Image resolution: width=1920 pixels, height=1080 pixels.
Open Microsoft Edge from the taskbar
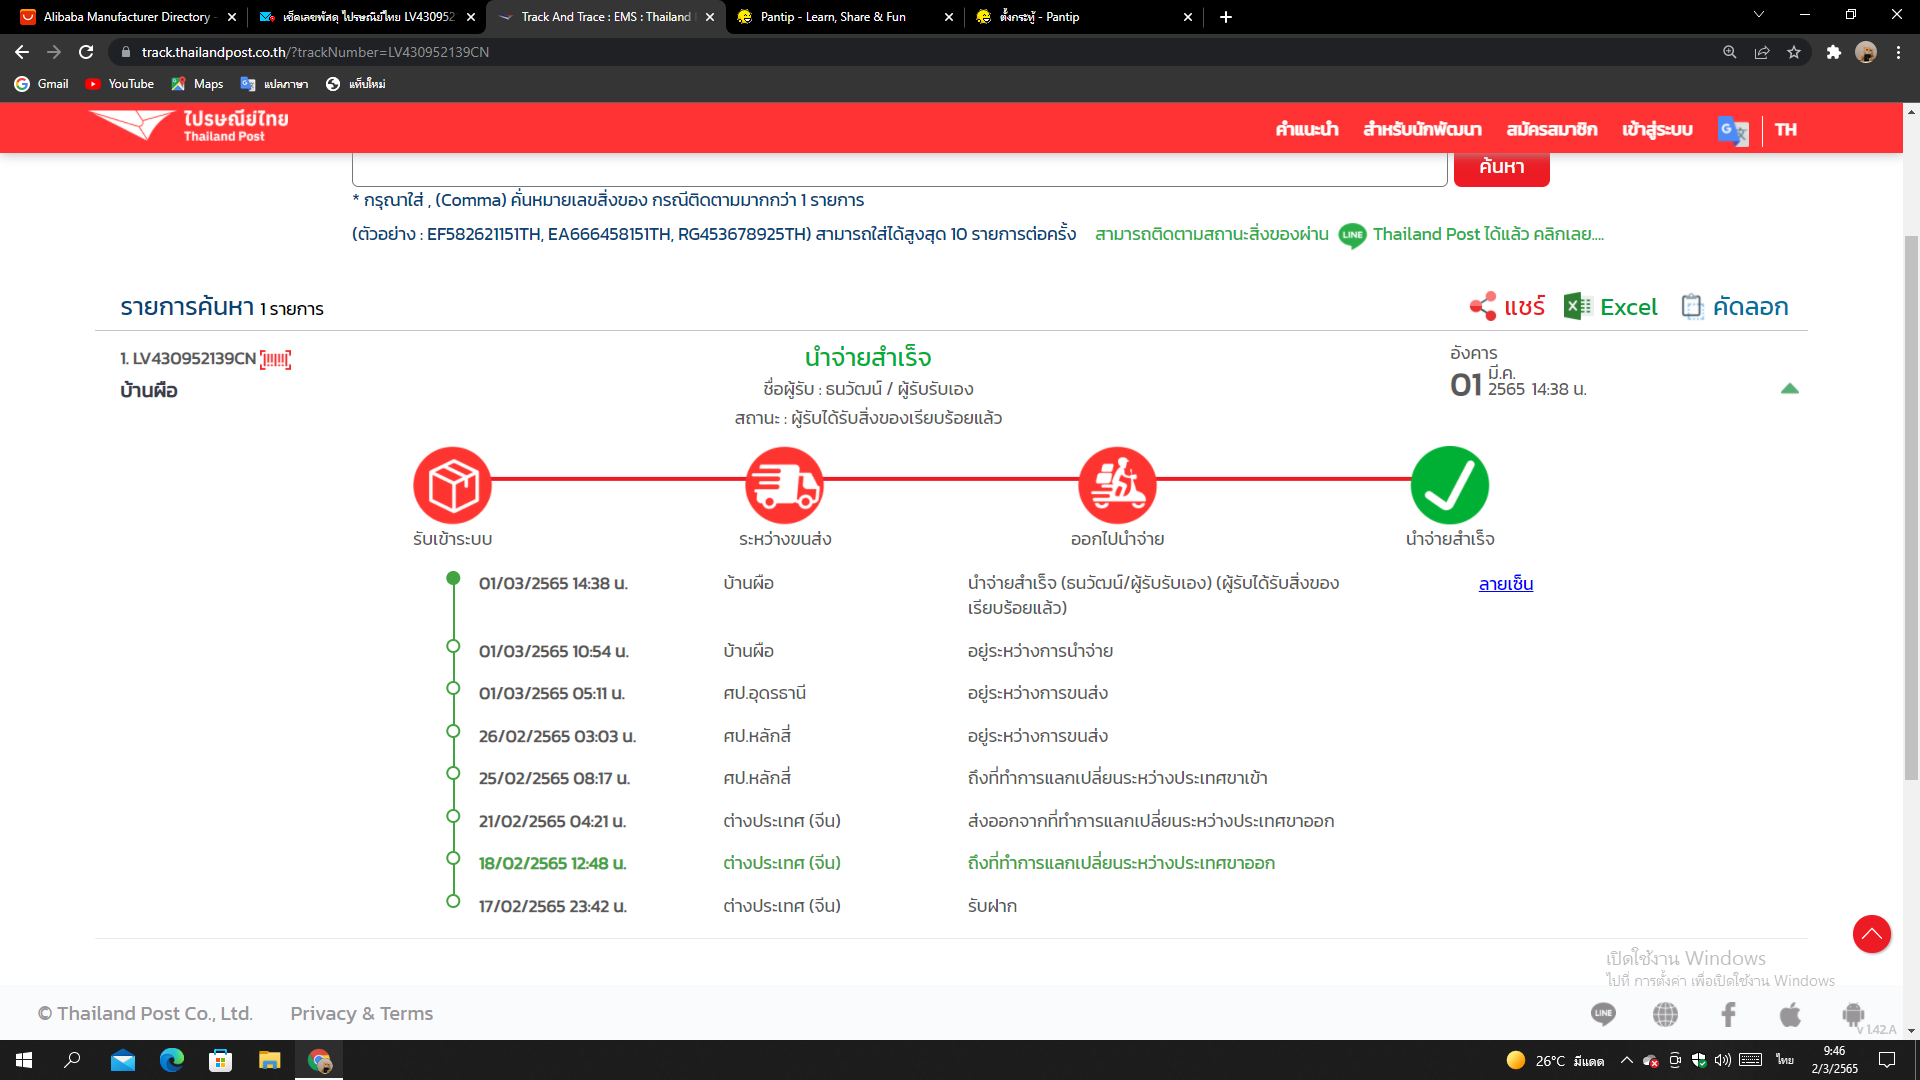click(172, 1060)
